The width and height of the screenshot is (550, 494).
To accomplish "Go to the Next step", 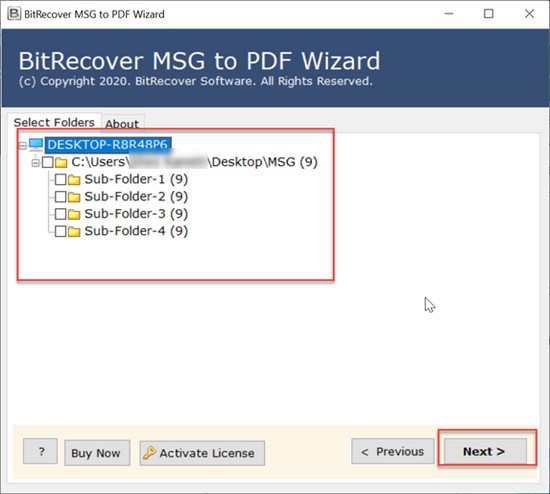I will [x=485, y=451].
